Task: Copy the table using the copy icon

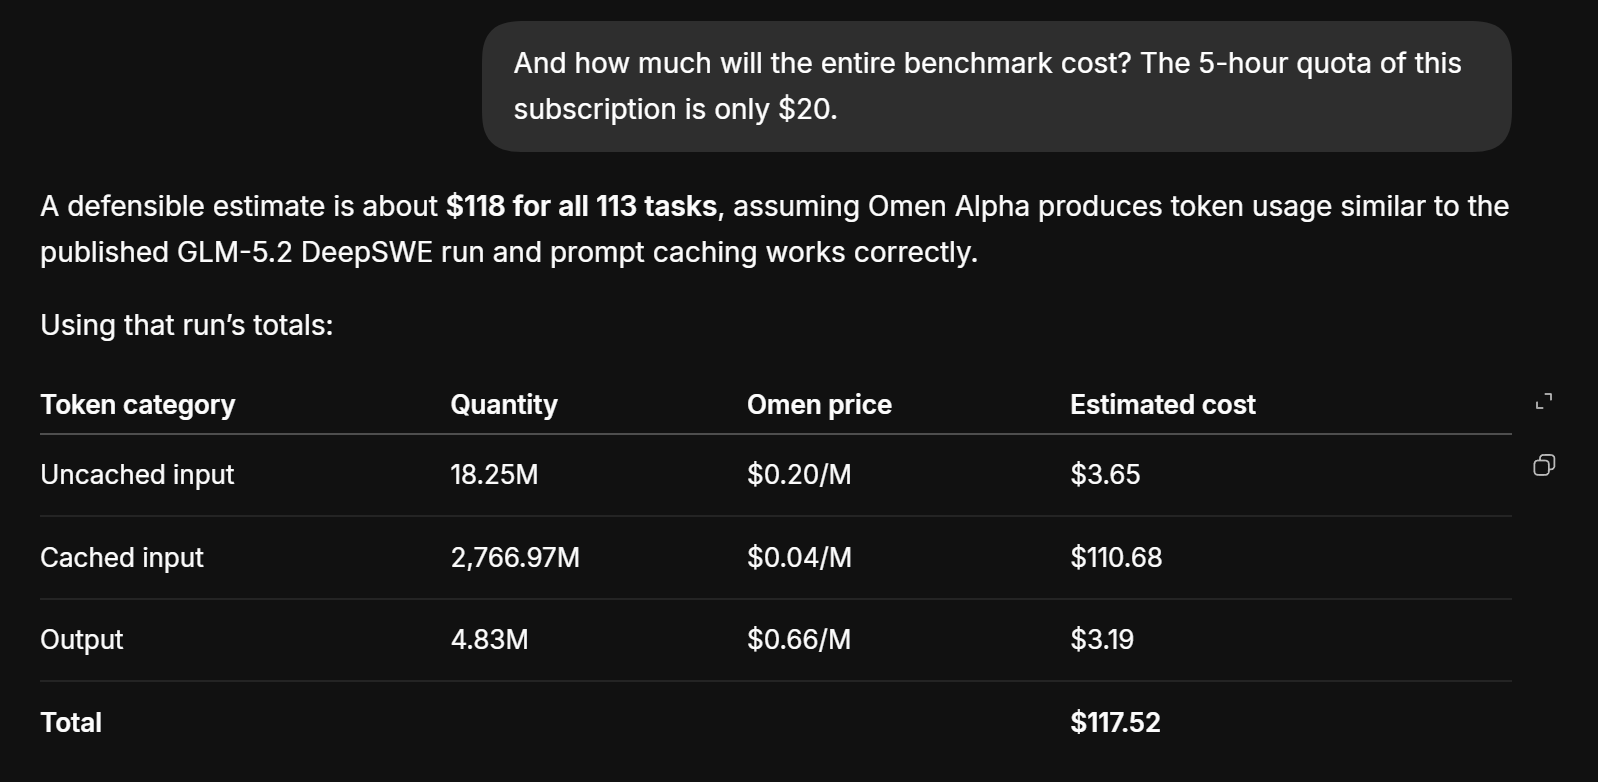Action: 1544,465
